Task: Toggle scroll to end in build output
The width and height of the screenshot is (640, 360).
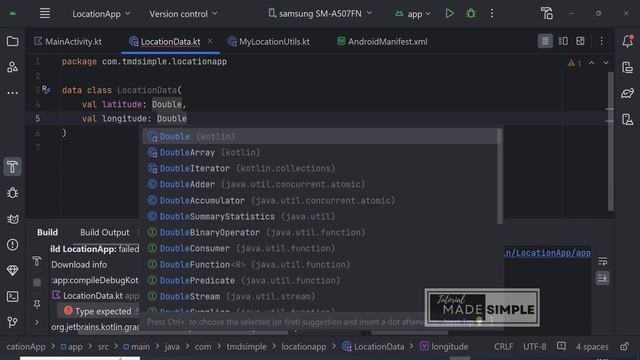Action: point(602,278)
